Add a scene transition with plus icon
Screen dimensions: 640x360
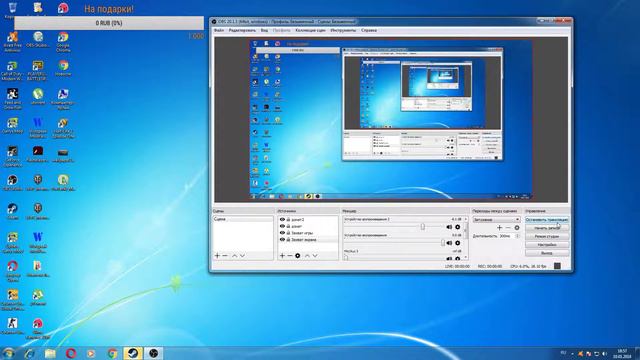pyautogui.click(x=500, y=228)
